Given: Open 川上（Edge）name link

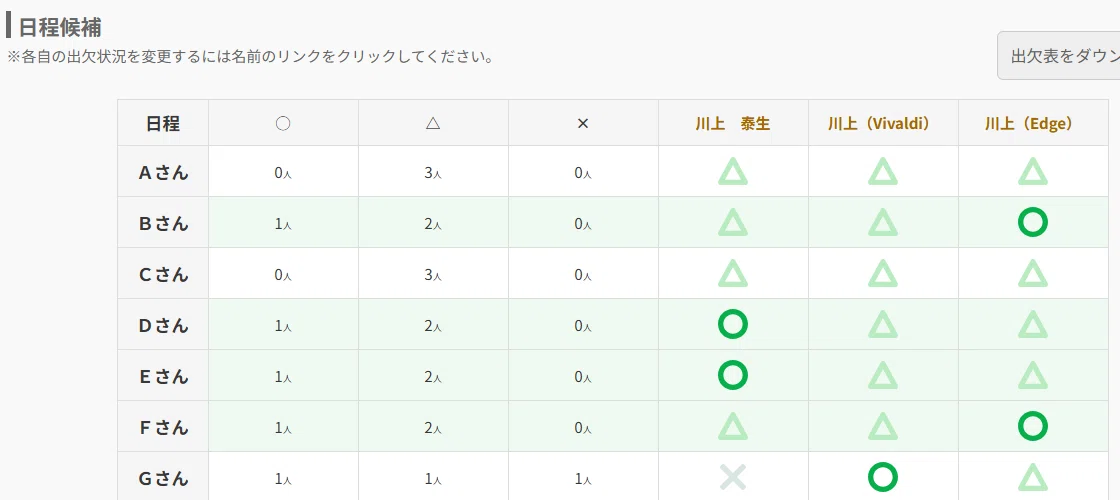Looking at the screenshot, I should [1033, 124].
